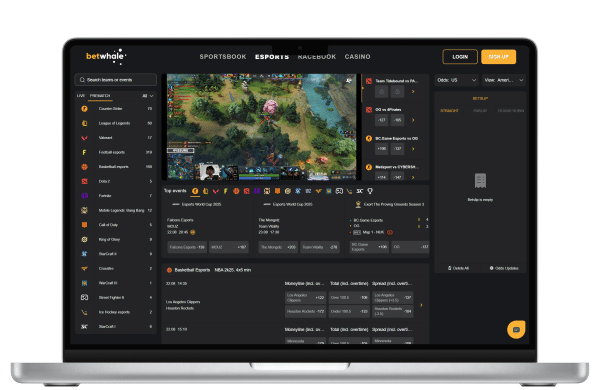Image resolution: width=600 pixels, height=390 pixels.
Task: Click the Sign Up button
Action: click(499, 57)
